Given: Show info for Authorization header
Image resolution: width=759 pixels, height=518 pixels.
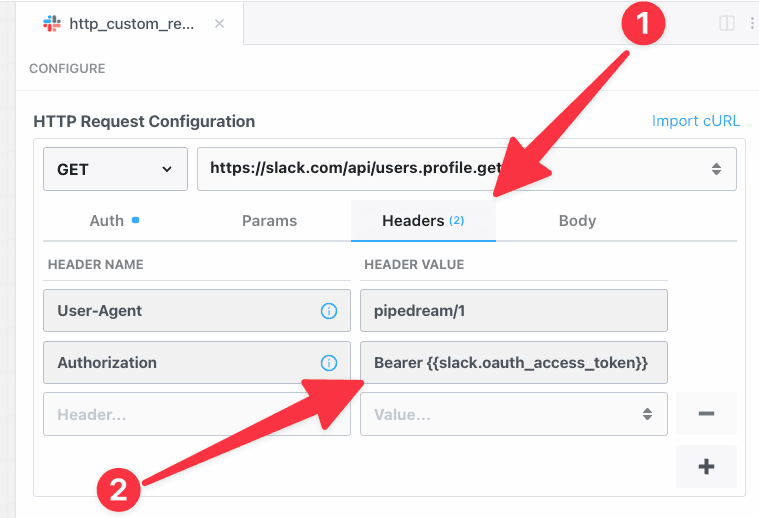Looking at the screenshot, I should click(x=329, y=363).
